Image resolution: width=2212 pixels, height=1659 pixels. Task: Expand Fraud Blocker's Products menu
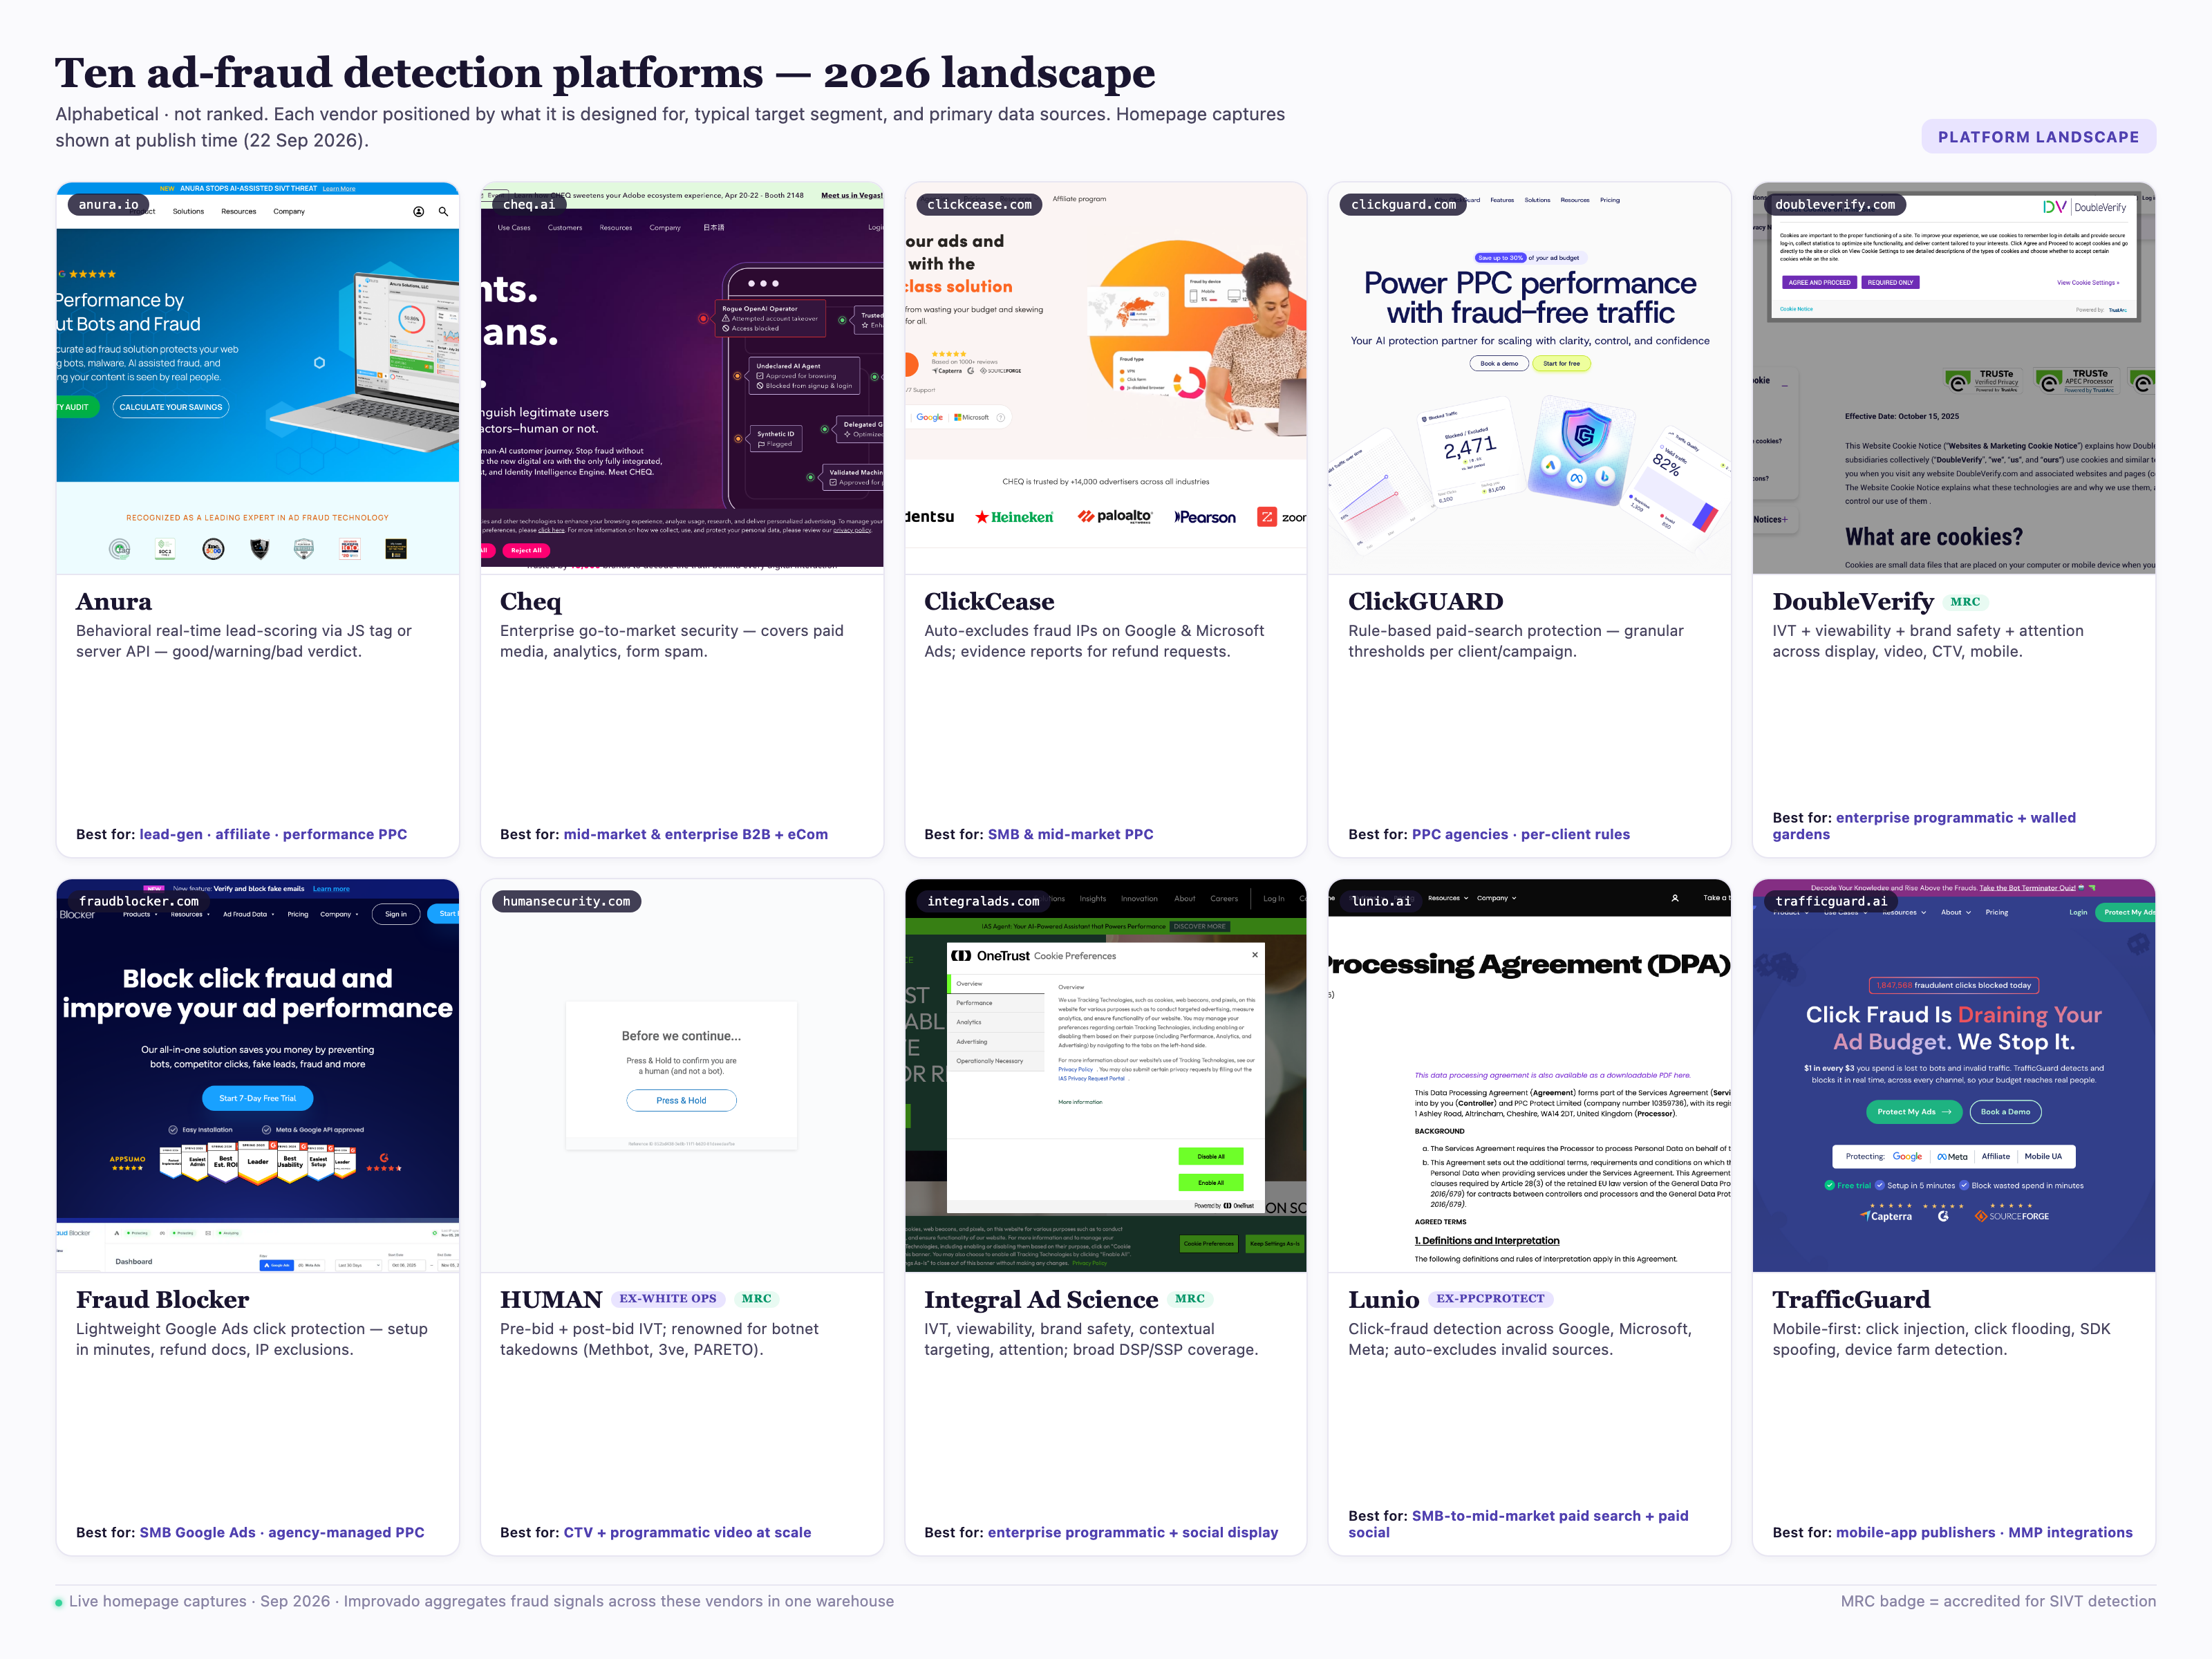(x=140, y=914)
